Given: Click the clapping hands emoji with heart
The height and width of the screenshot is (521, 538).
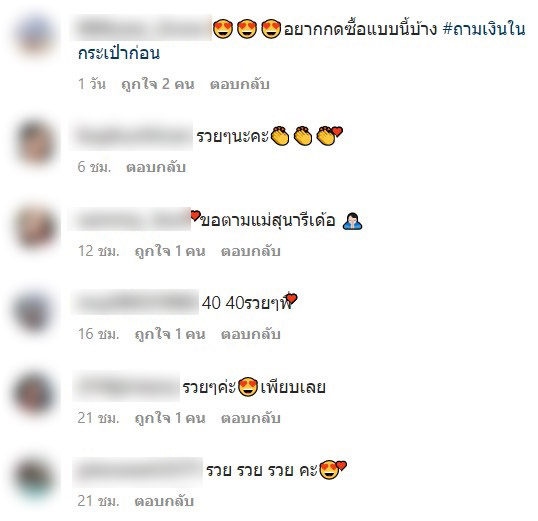Looking at the screenshot, I should click(329, 136).
